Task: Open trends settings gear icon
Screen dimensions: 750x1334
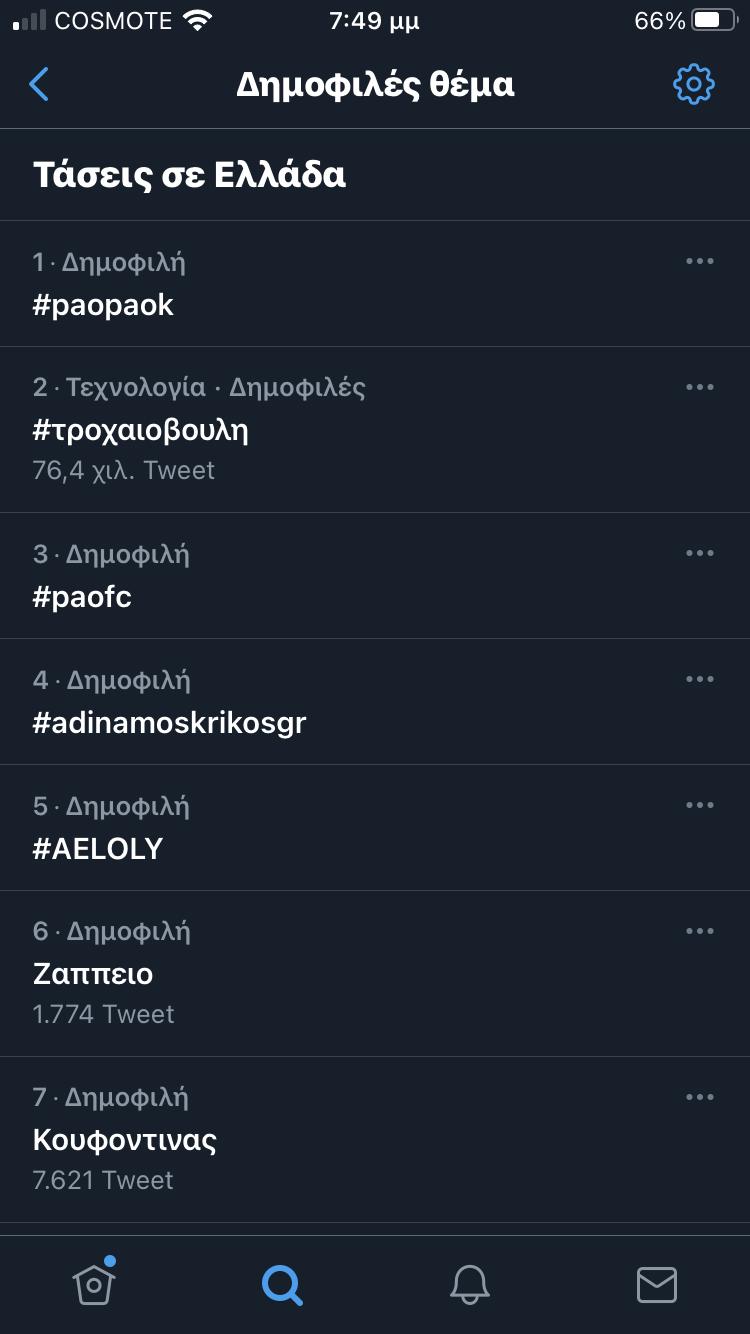Action: tap(693, 85)
